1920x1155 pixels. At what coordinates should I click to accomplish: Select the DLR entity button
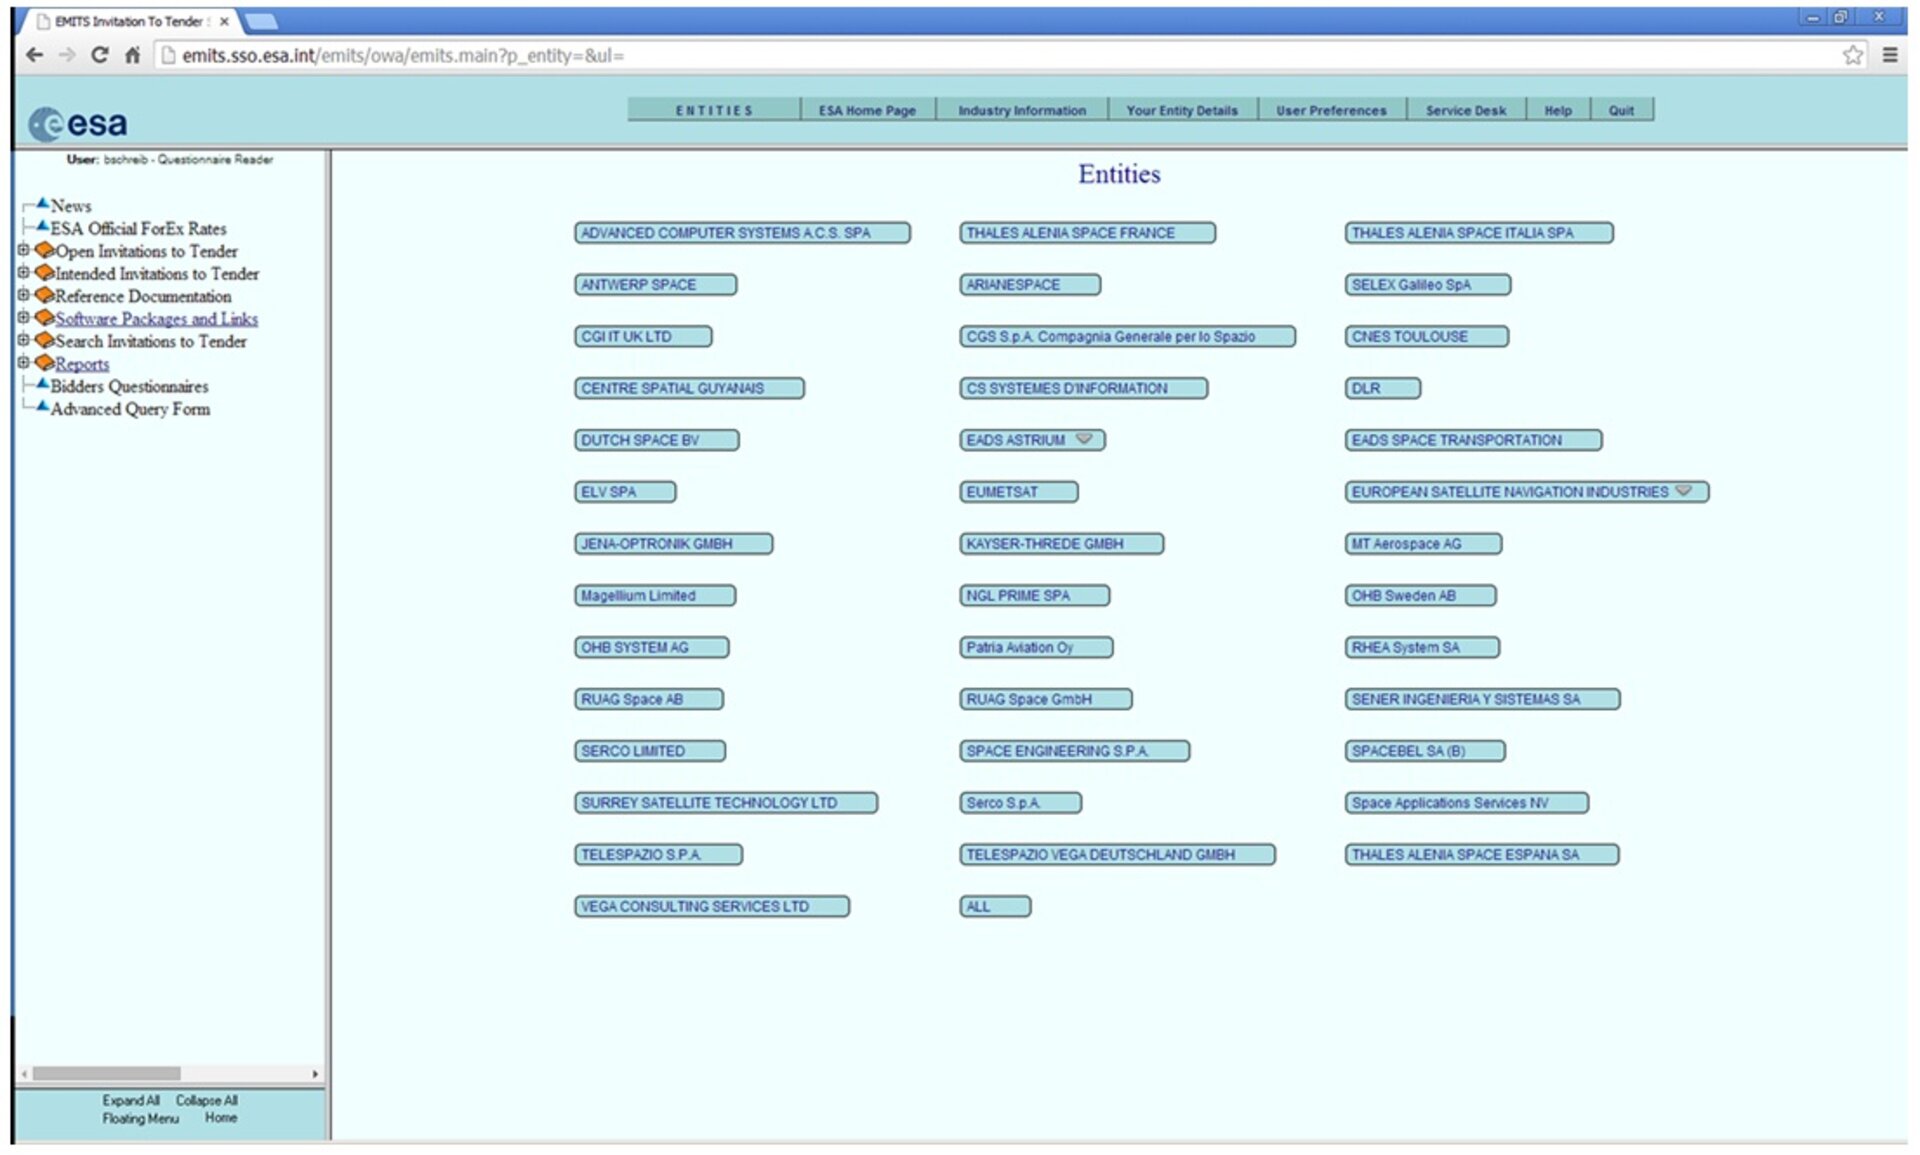1382,388
